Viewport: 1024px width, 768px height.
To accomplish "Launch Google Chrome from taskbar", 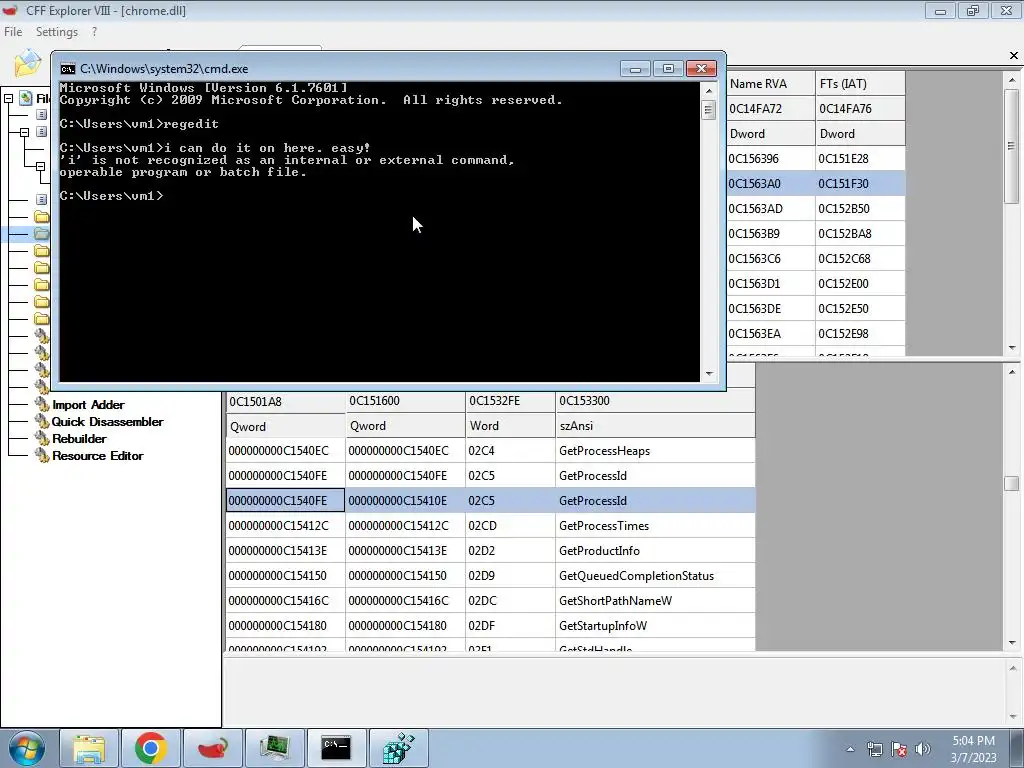I will point(151,748).
